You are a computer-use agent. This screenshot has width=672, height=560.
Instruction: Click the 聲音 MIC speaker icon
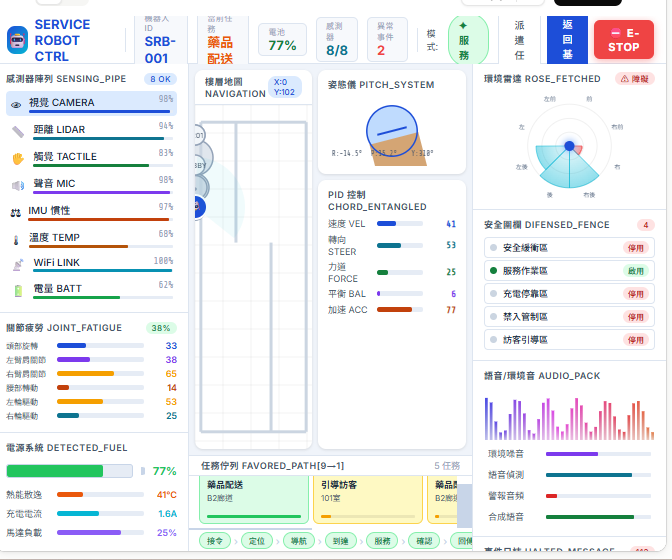click(18, 186)
